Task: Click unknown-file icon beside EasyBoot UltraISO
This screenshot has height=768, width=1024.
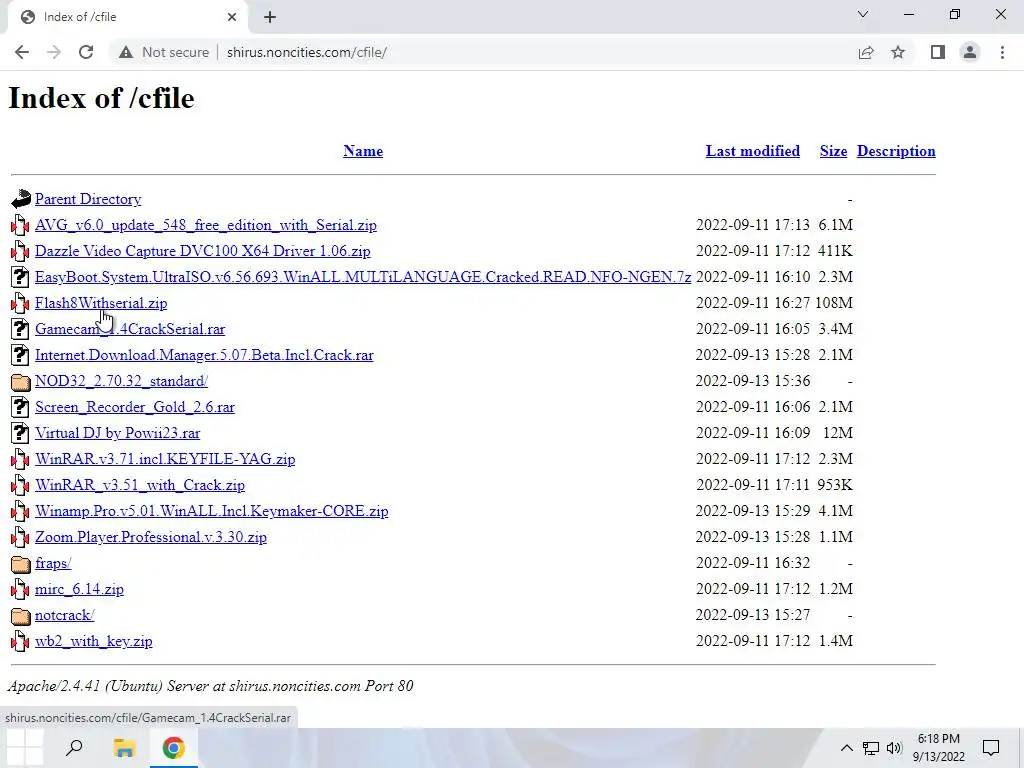Action: (x=21, y=277)
